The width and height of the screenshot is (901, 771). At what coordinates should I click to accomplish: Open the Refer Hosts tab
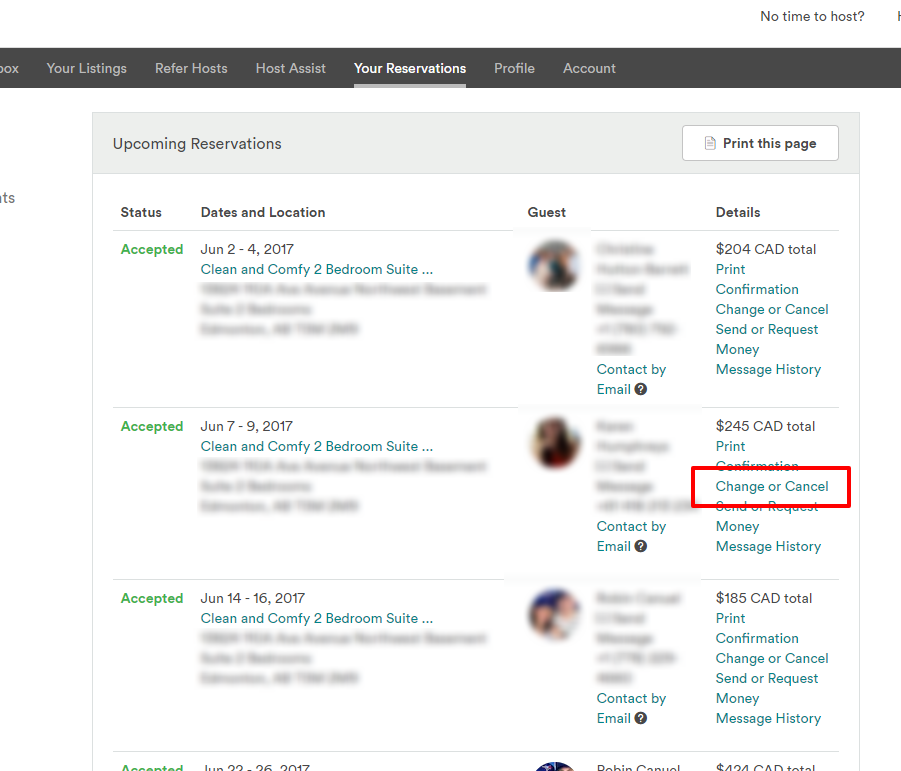point(191,68)
